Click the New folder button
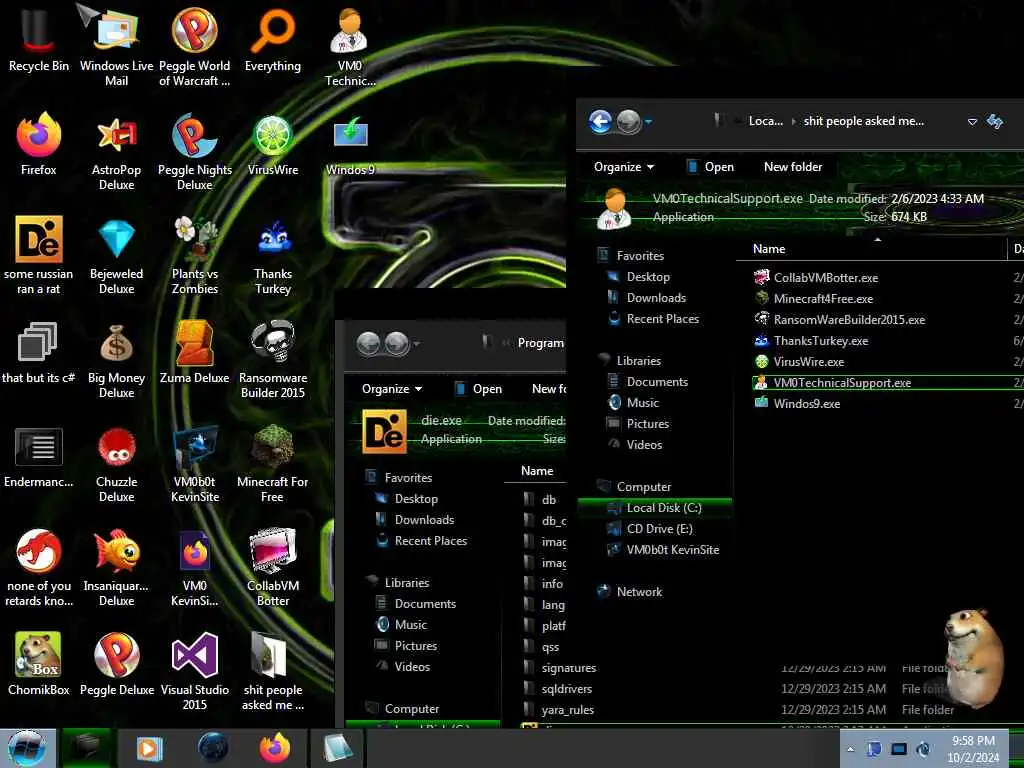The width and height of the screenshot is (1024, 768). 793,167
